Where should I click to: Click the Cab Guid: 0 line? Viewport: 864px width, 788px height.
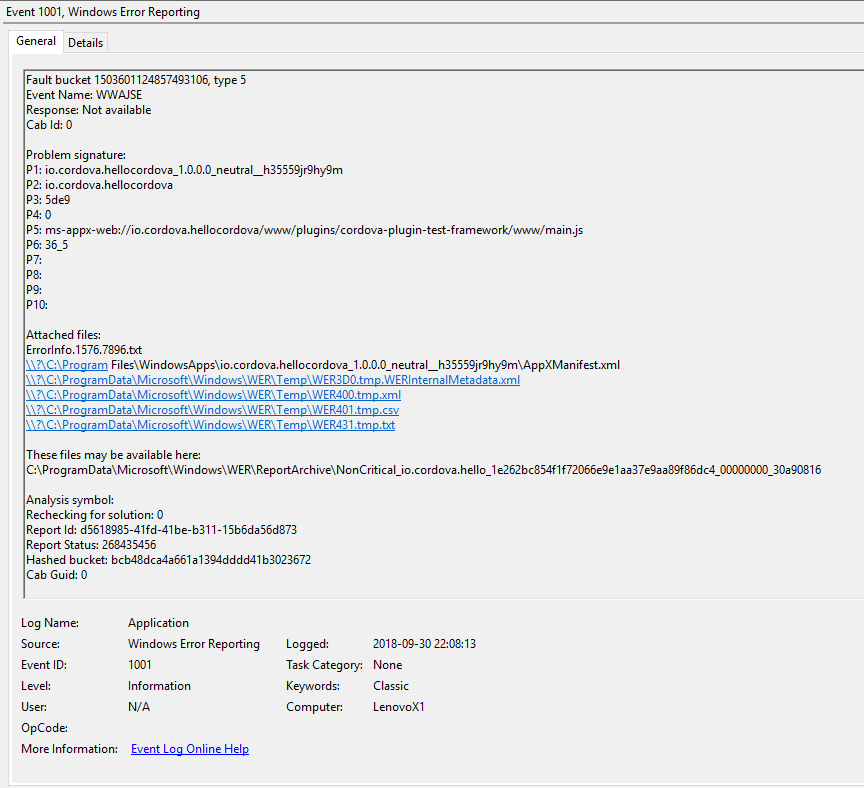coord(56,575)
